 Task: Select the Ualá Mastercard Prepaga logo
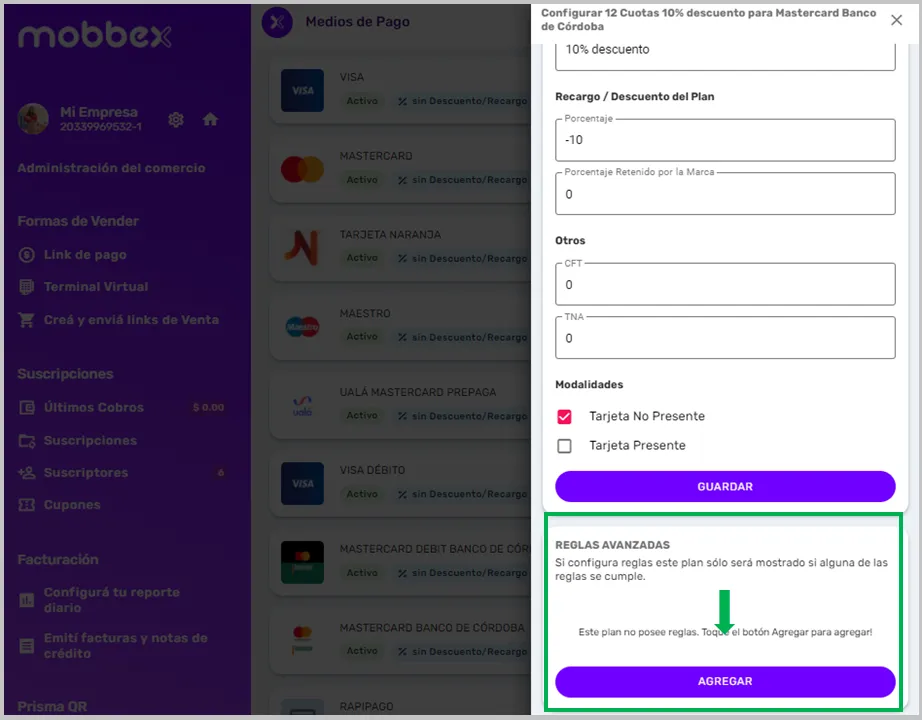pos(302,405)
